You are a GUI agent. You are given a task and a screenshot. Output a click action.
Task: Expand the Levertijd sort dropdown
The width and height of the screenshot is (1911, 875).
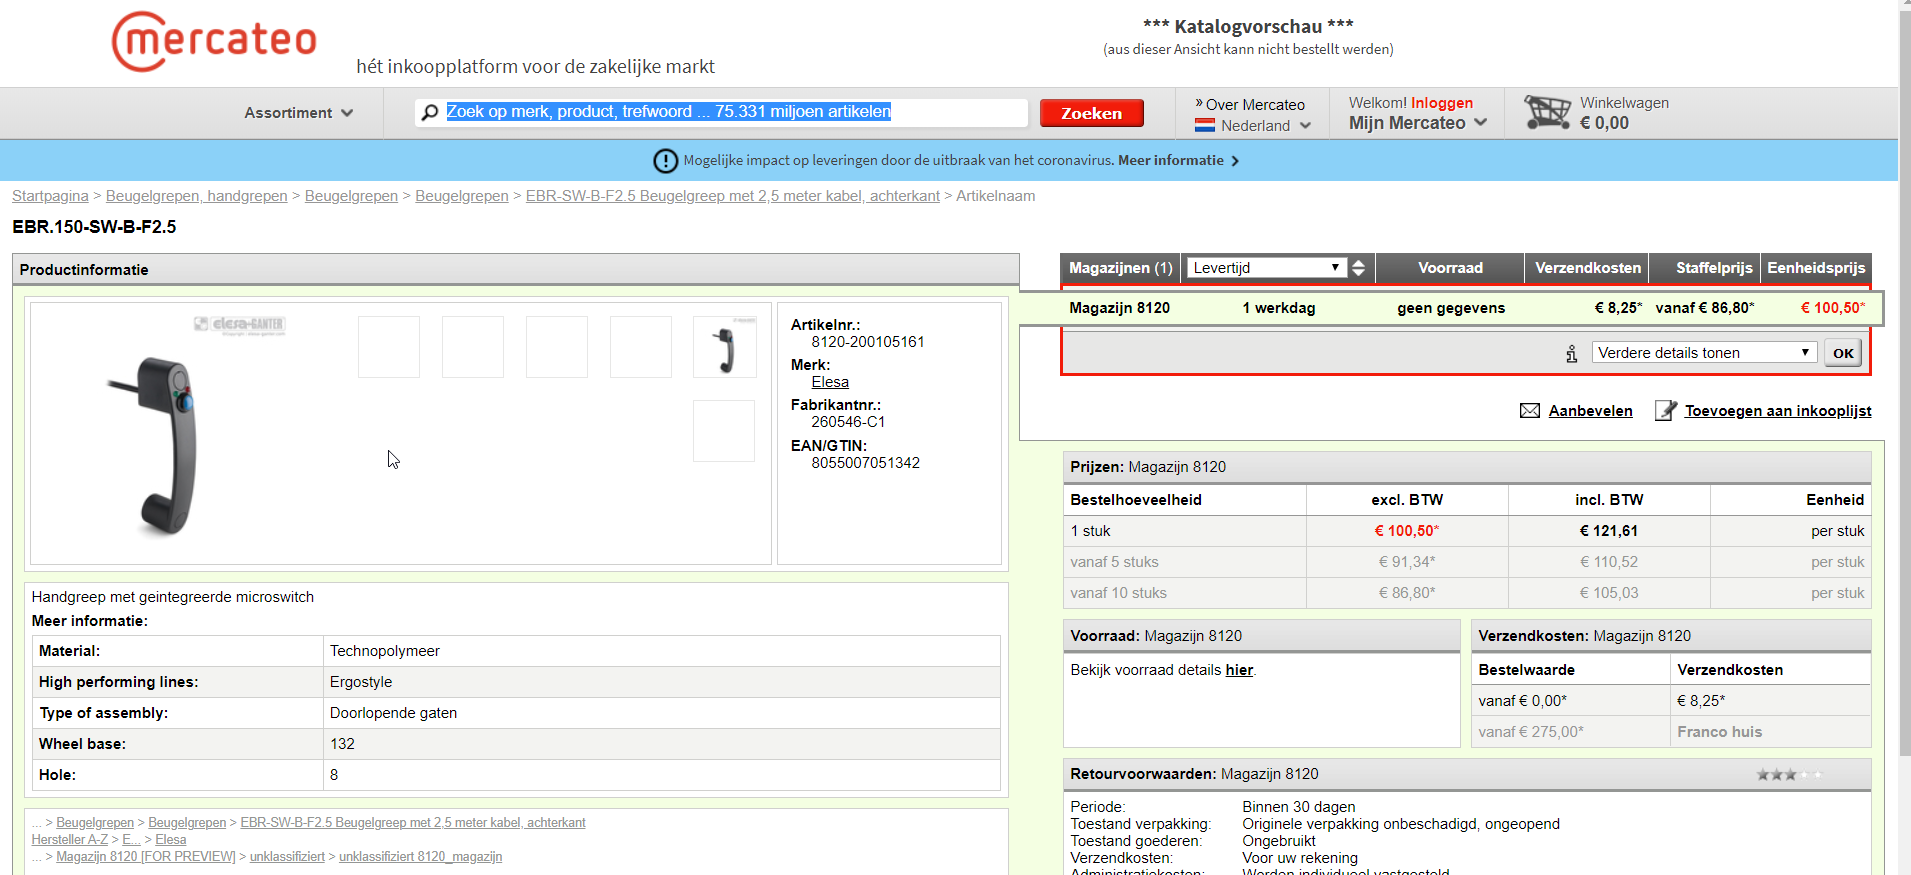pyautogui.click(x=1265, y=268)
